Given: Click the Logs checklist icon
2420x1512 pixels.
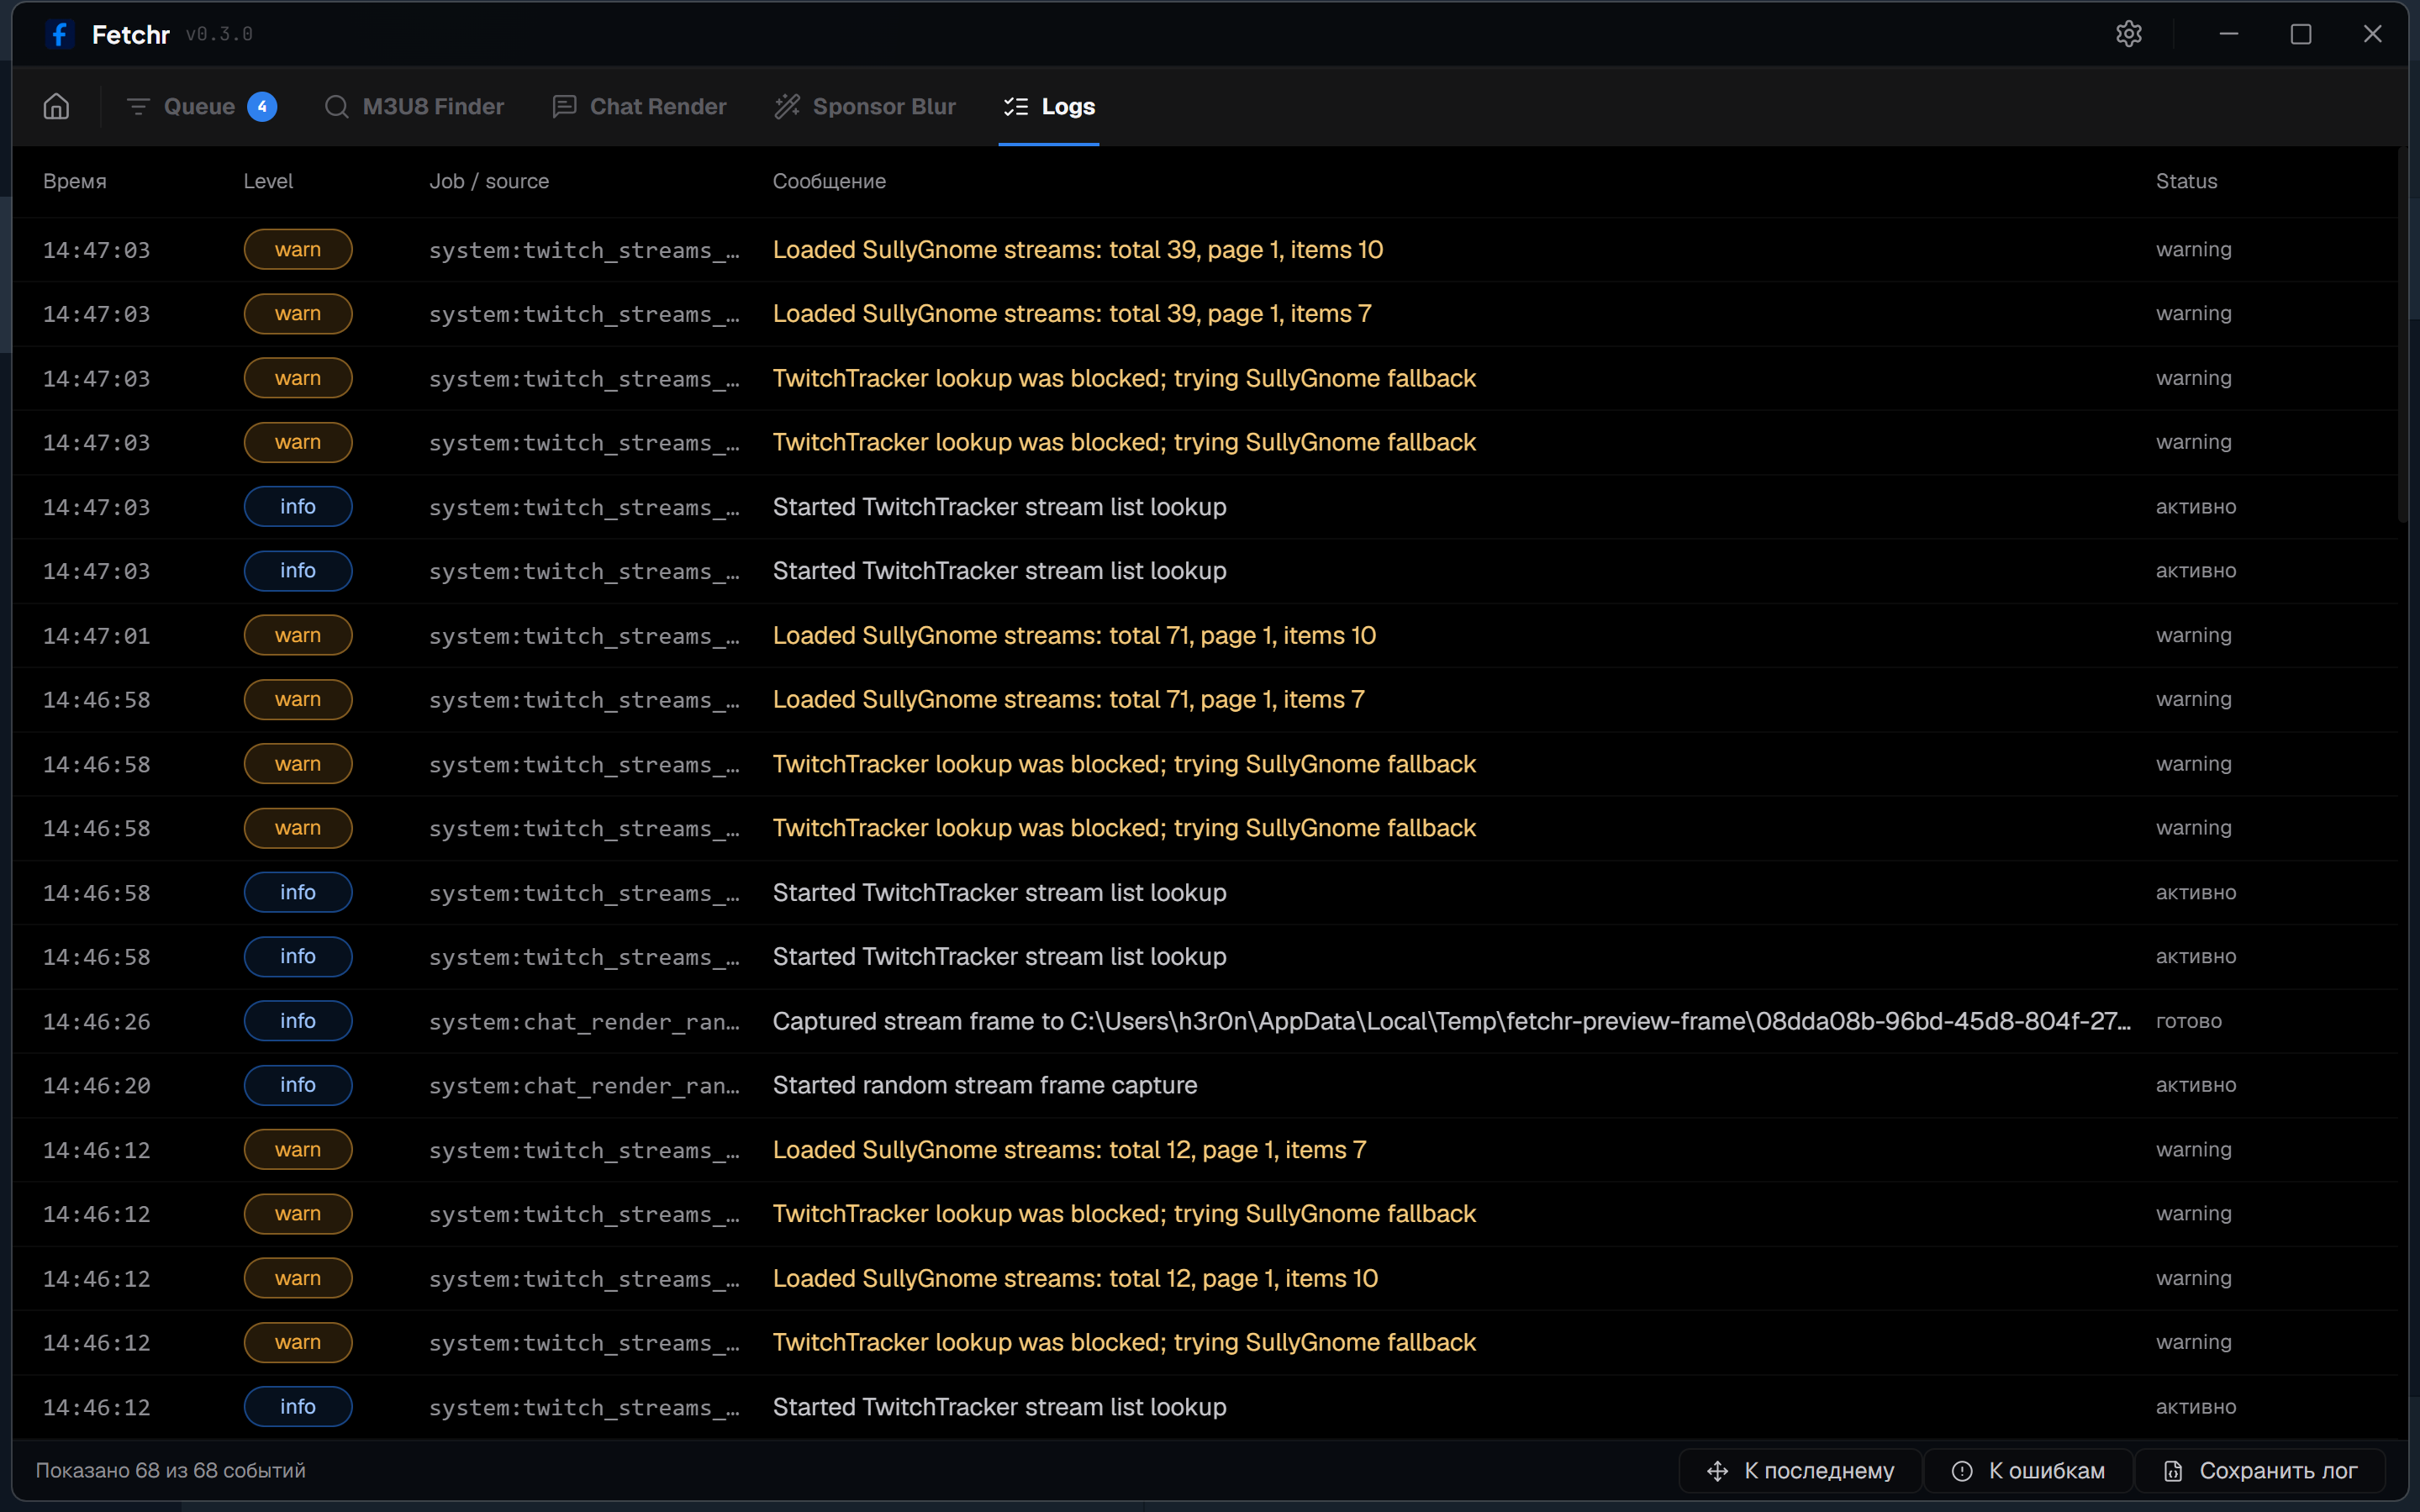Looking at the screenshot, I should [1016, 106].
